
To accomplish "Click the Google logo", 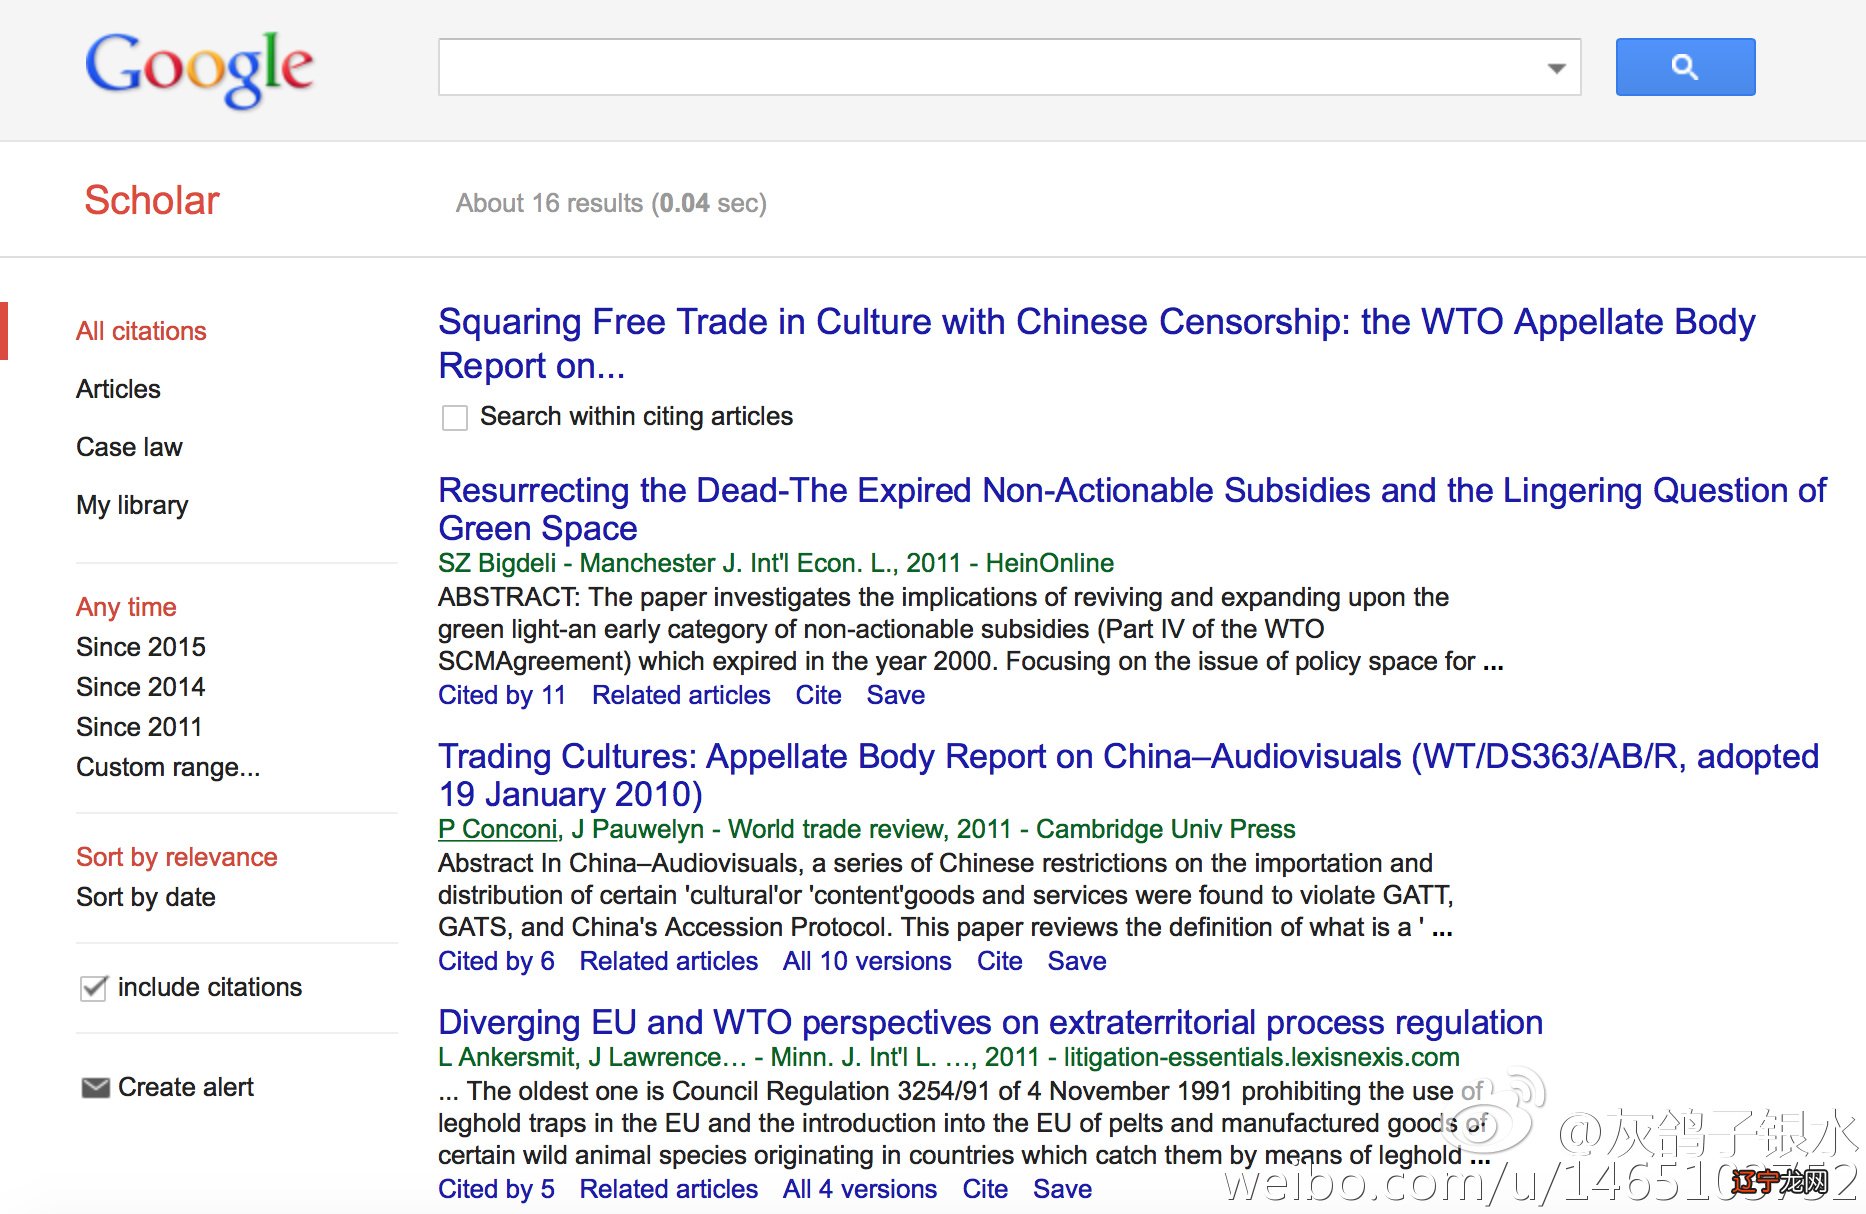I will click(199, 67).
